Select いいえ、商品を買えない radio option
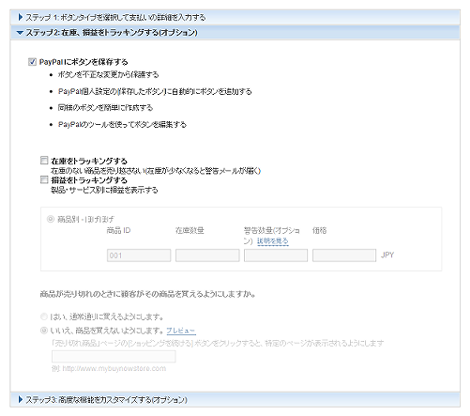This screenshot has height=416, width=470. (x=44, y=330)
